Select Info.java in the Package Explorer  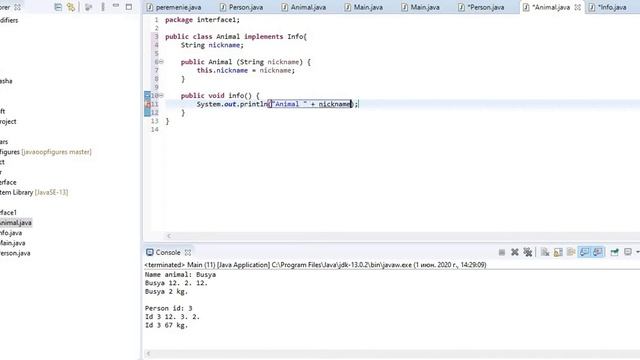click(x=11, y=233)
